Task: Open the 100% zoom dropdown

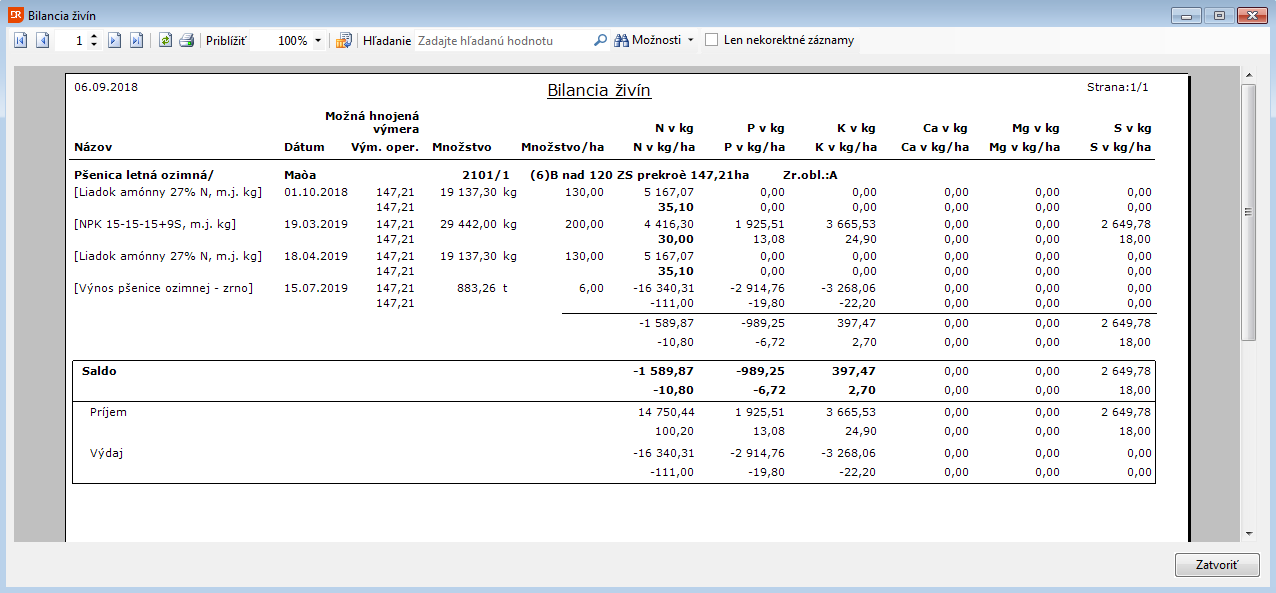Action: [318, 41]
